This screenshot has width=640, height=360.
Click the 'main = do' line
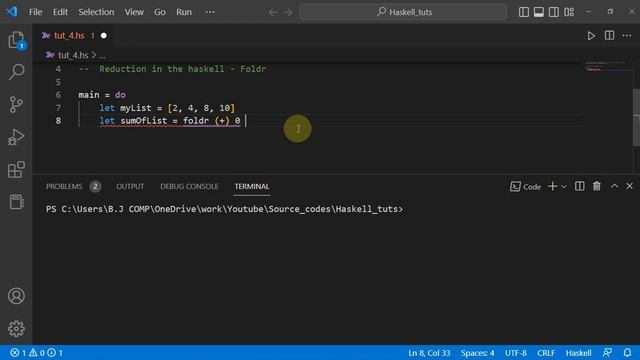[x=102, y=95]
